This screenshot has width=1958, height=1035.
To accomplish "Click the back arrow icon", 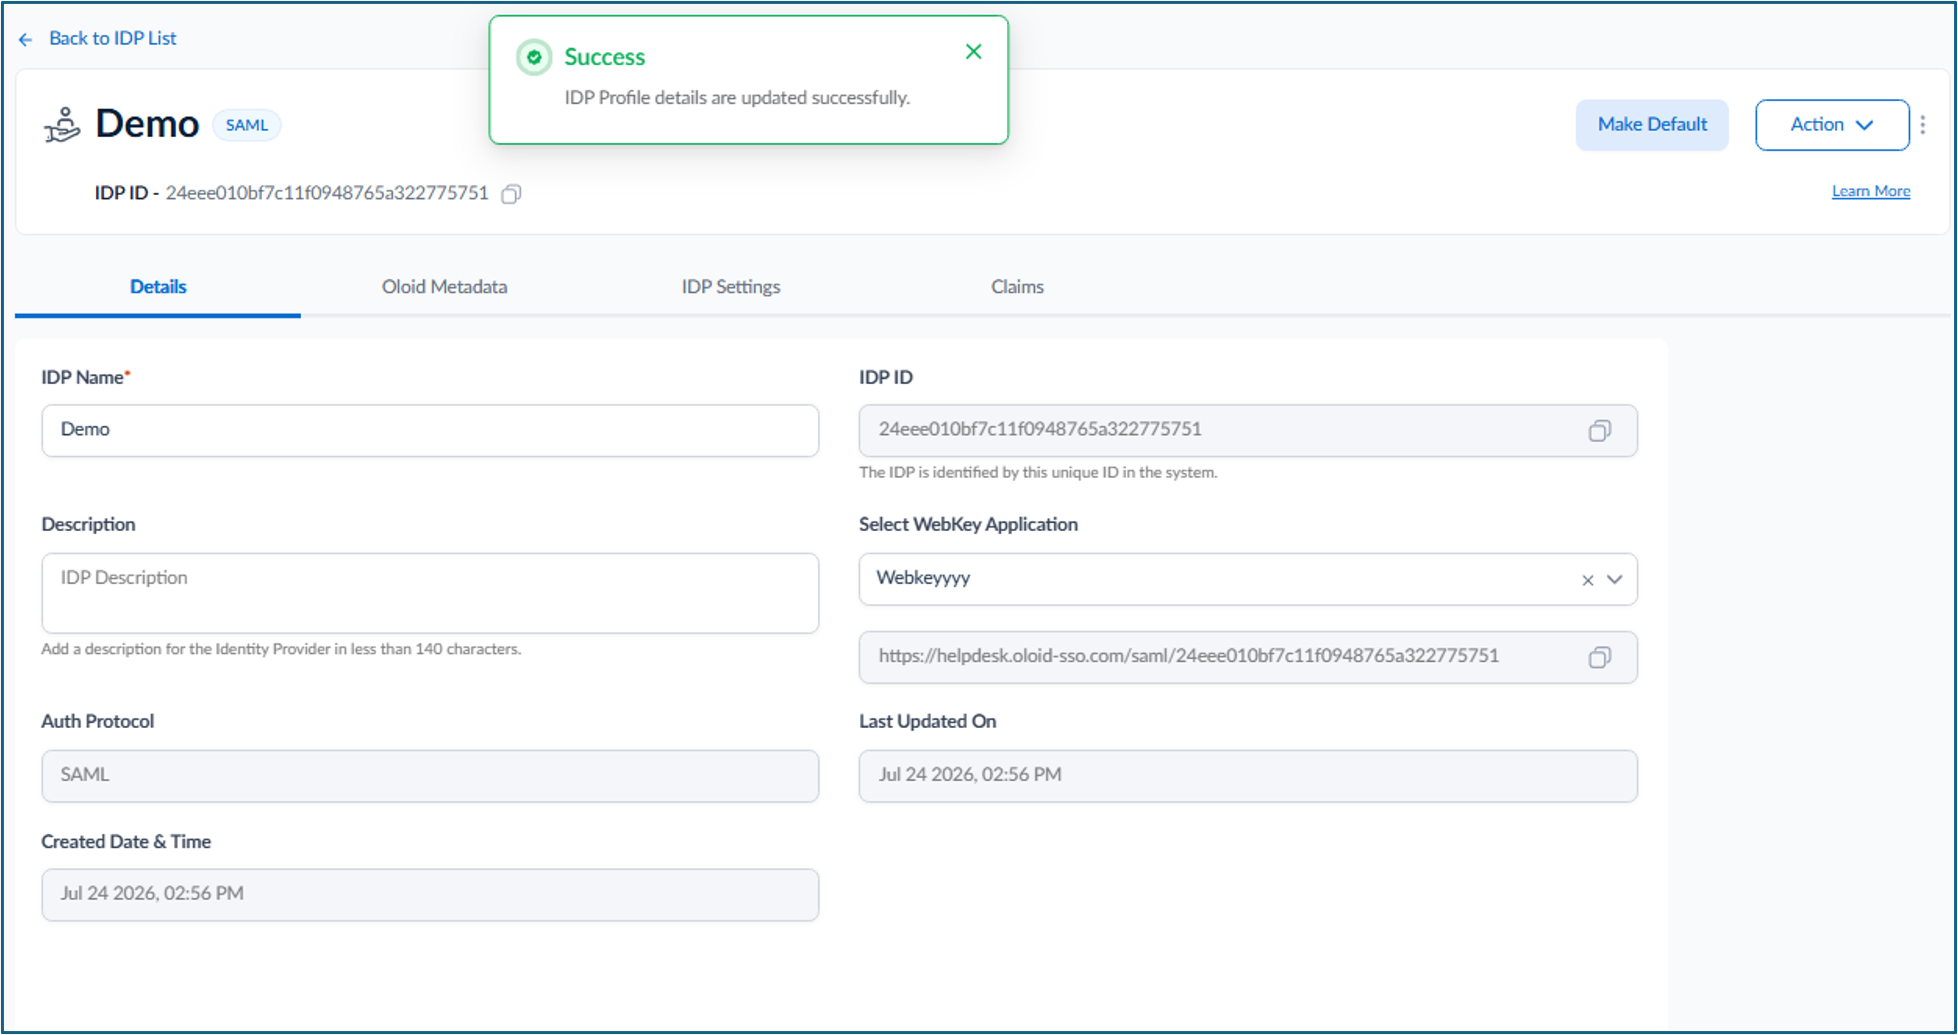I will (26, 39).
